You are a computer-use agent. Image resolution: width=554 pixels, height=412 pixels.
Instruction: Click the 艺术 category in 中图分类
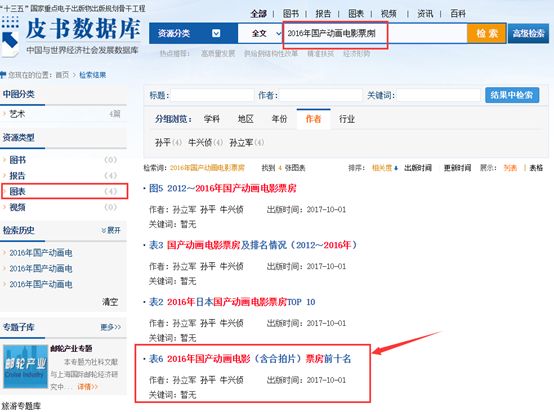(x=17, y=114)
